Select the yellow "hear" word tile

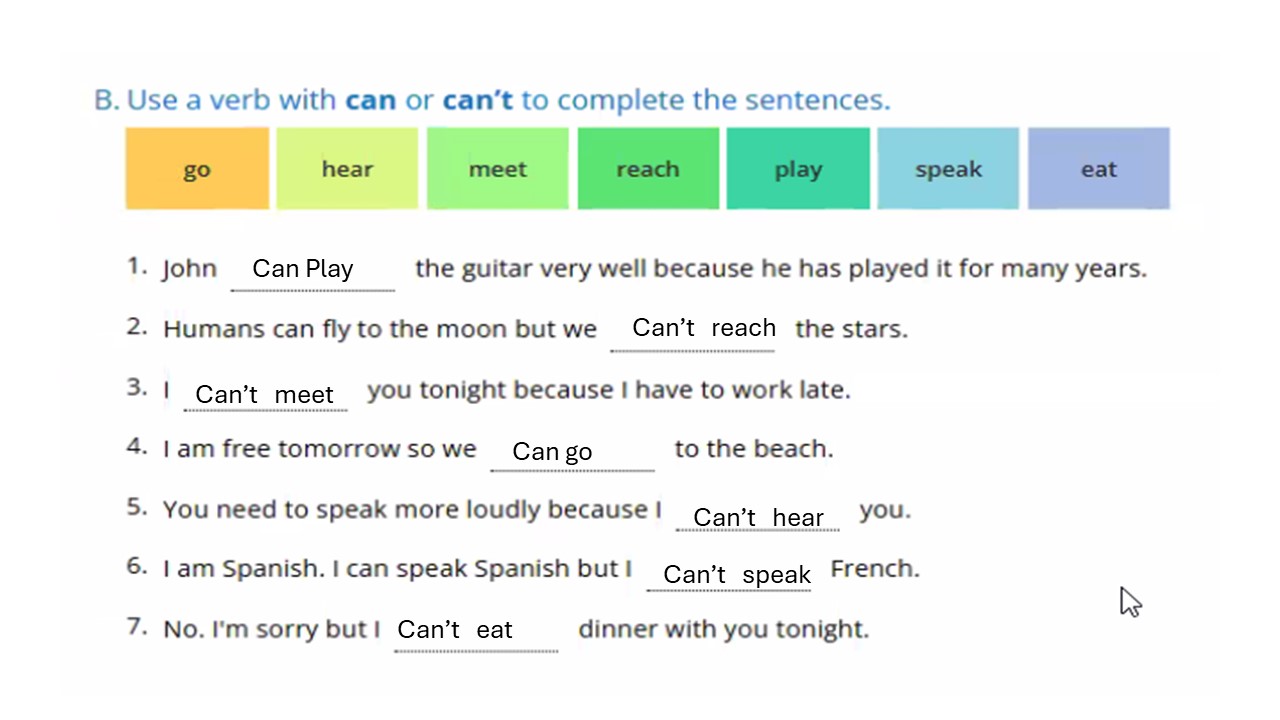[347, 169]
